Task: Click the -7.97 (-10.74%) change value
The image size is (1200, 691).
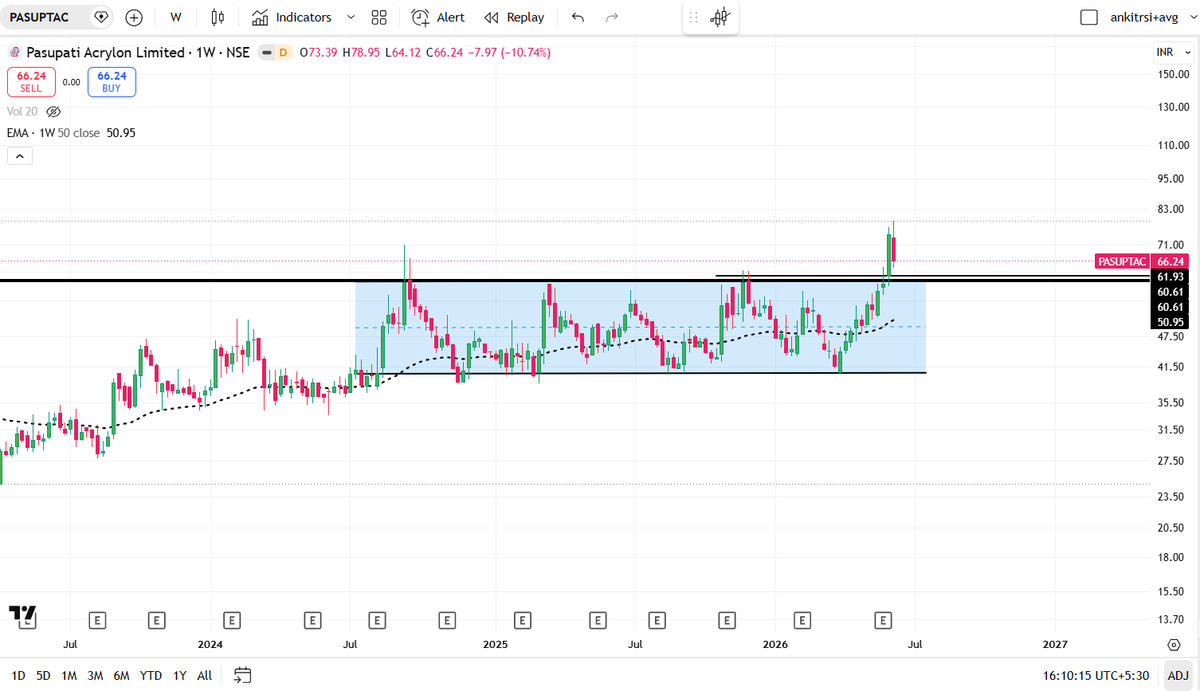Action: click(509, 52)
